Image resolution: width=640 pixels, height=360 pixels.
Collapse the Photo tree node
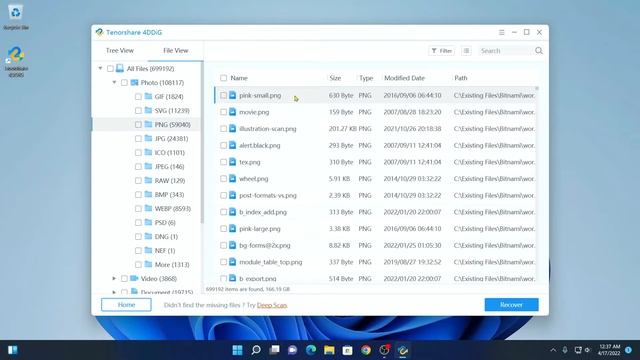pos(114,82)
